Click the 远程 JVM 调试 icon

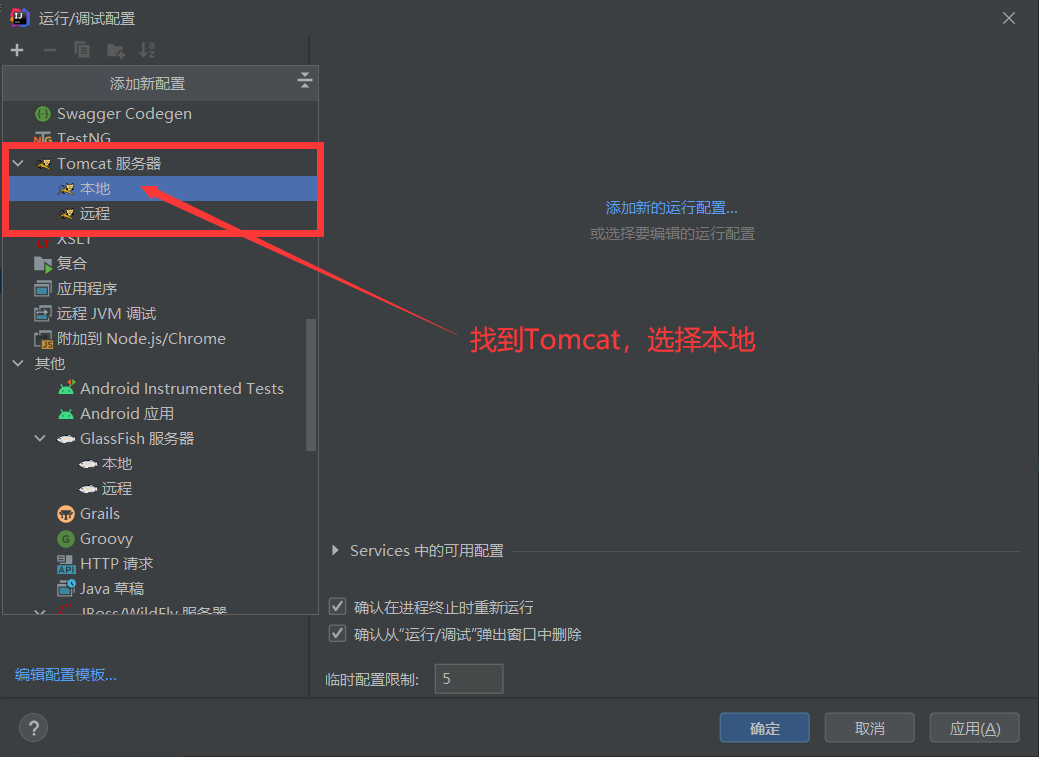click(x=42, y=314)
